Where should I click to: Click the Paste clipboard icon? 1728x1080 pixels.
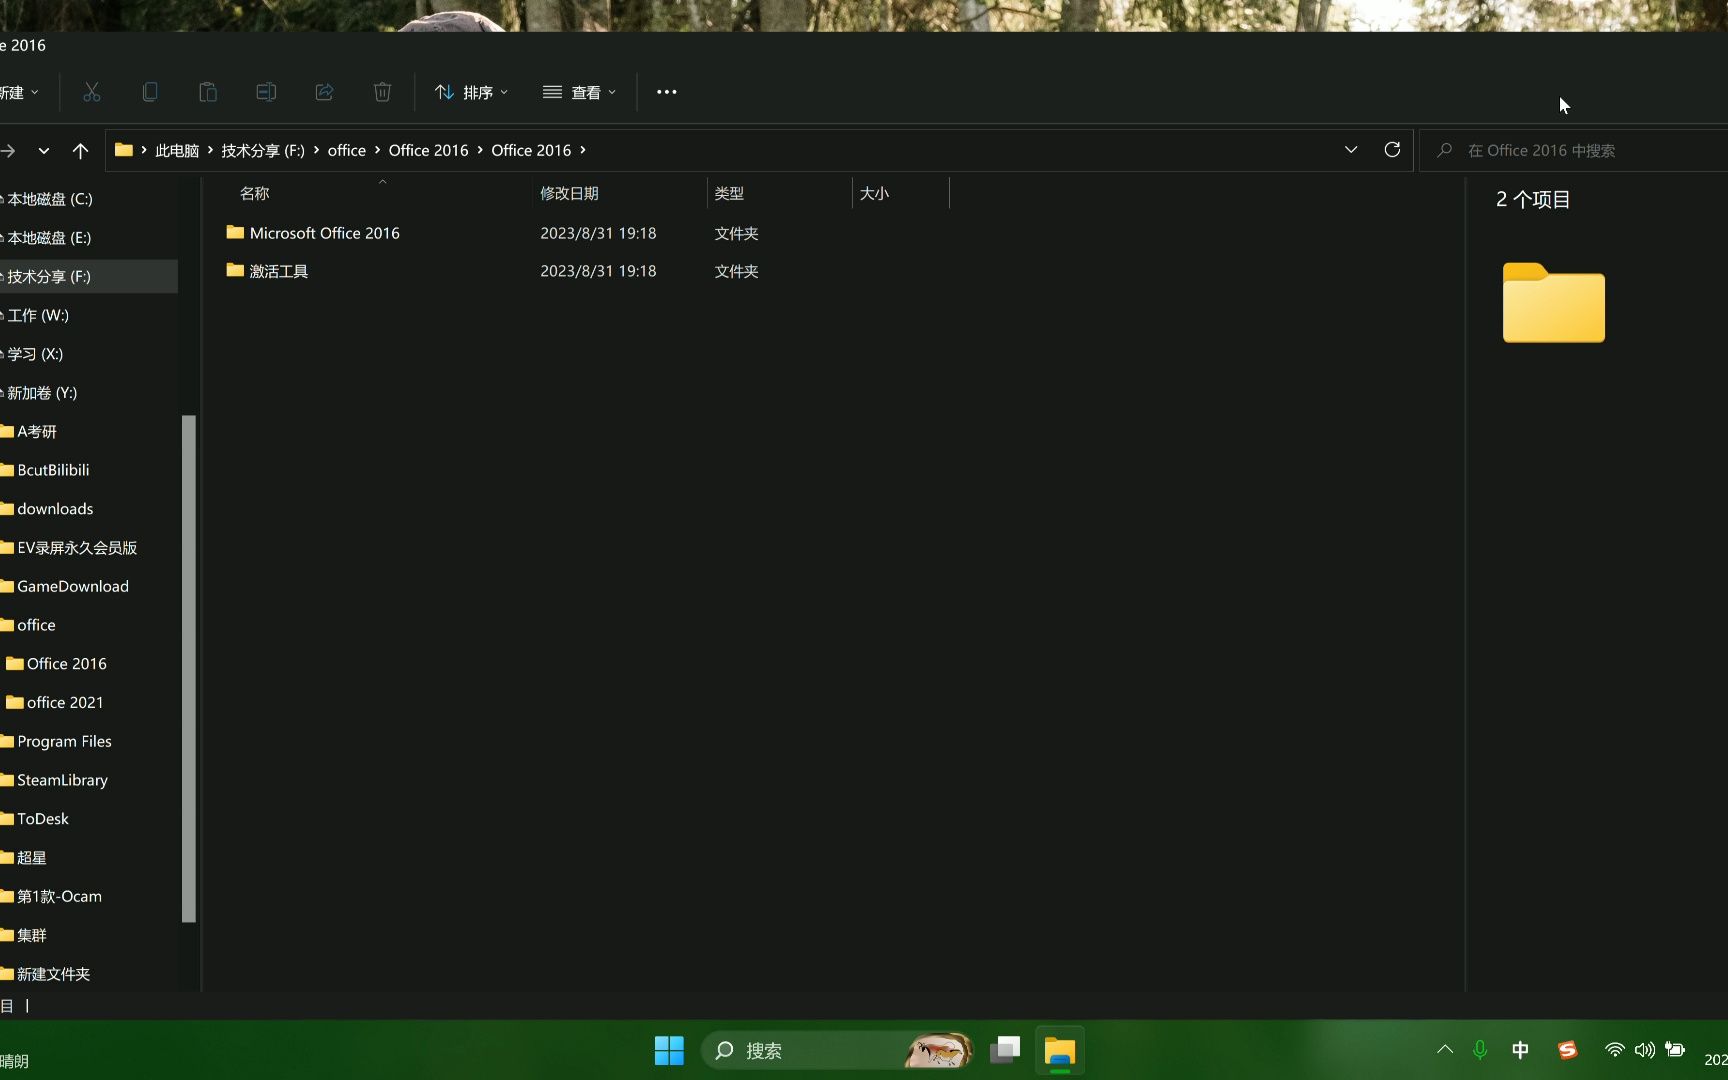pyautogui.click(x=208, y=92)
